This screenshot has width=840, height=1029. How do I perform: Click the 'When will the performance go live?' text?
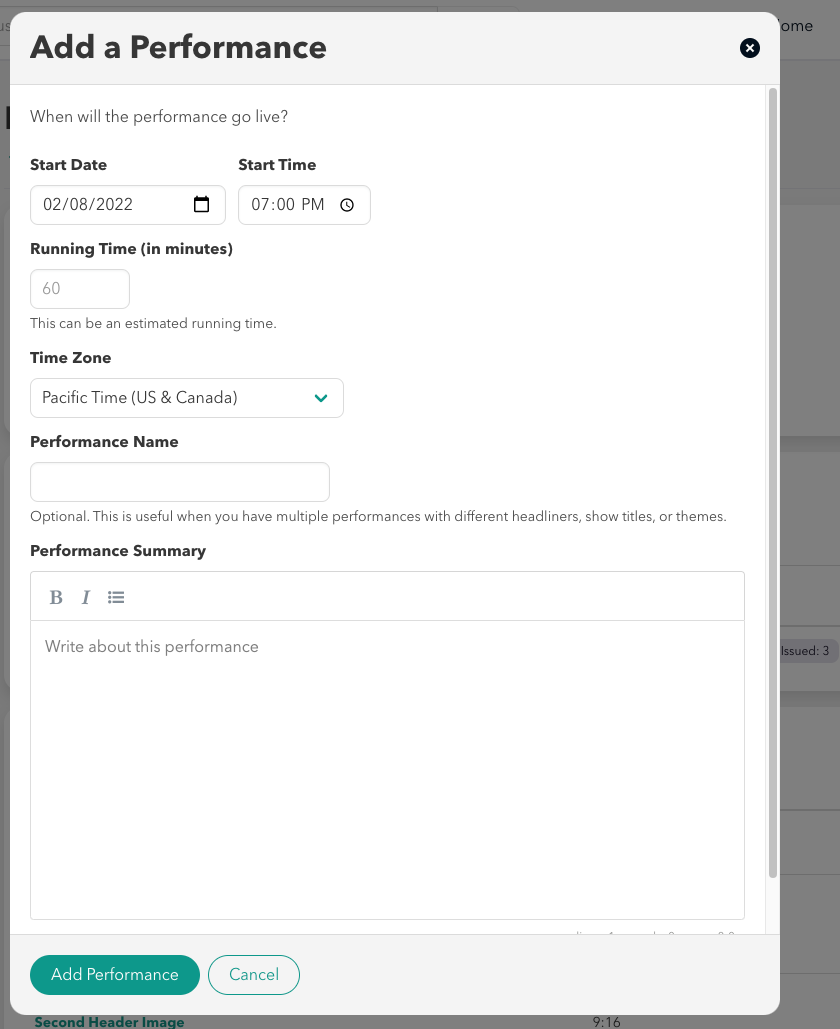159,117
